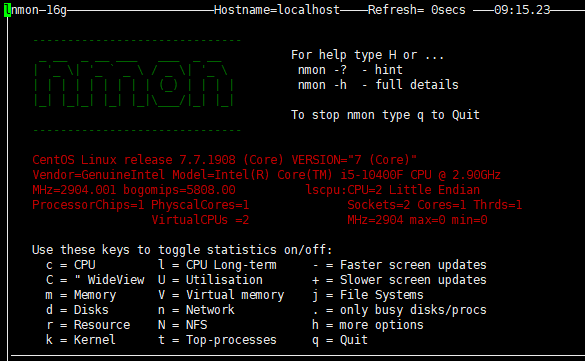Click the 'c = CPU' entry
The height and width of the screenshot is (361, 585).
(71, 265)
